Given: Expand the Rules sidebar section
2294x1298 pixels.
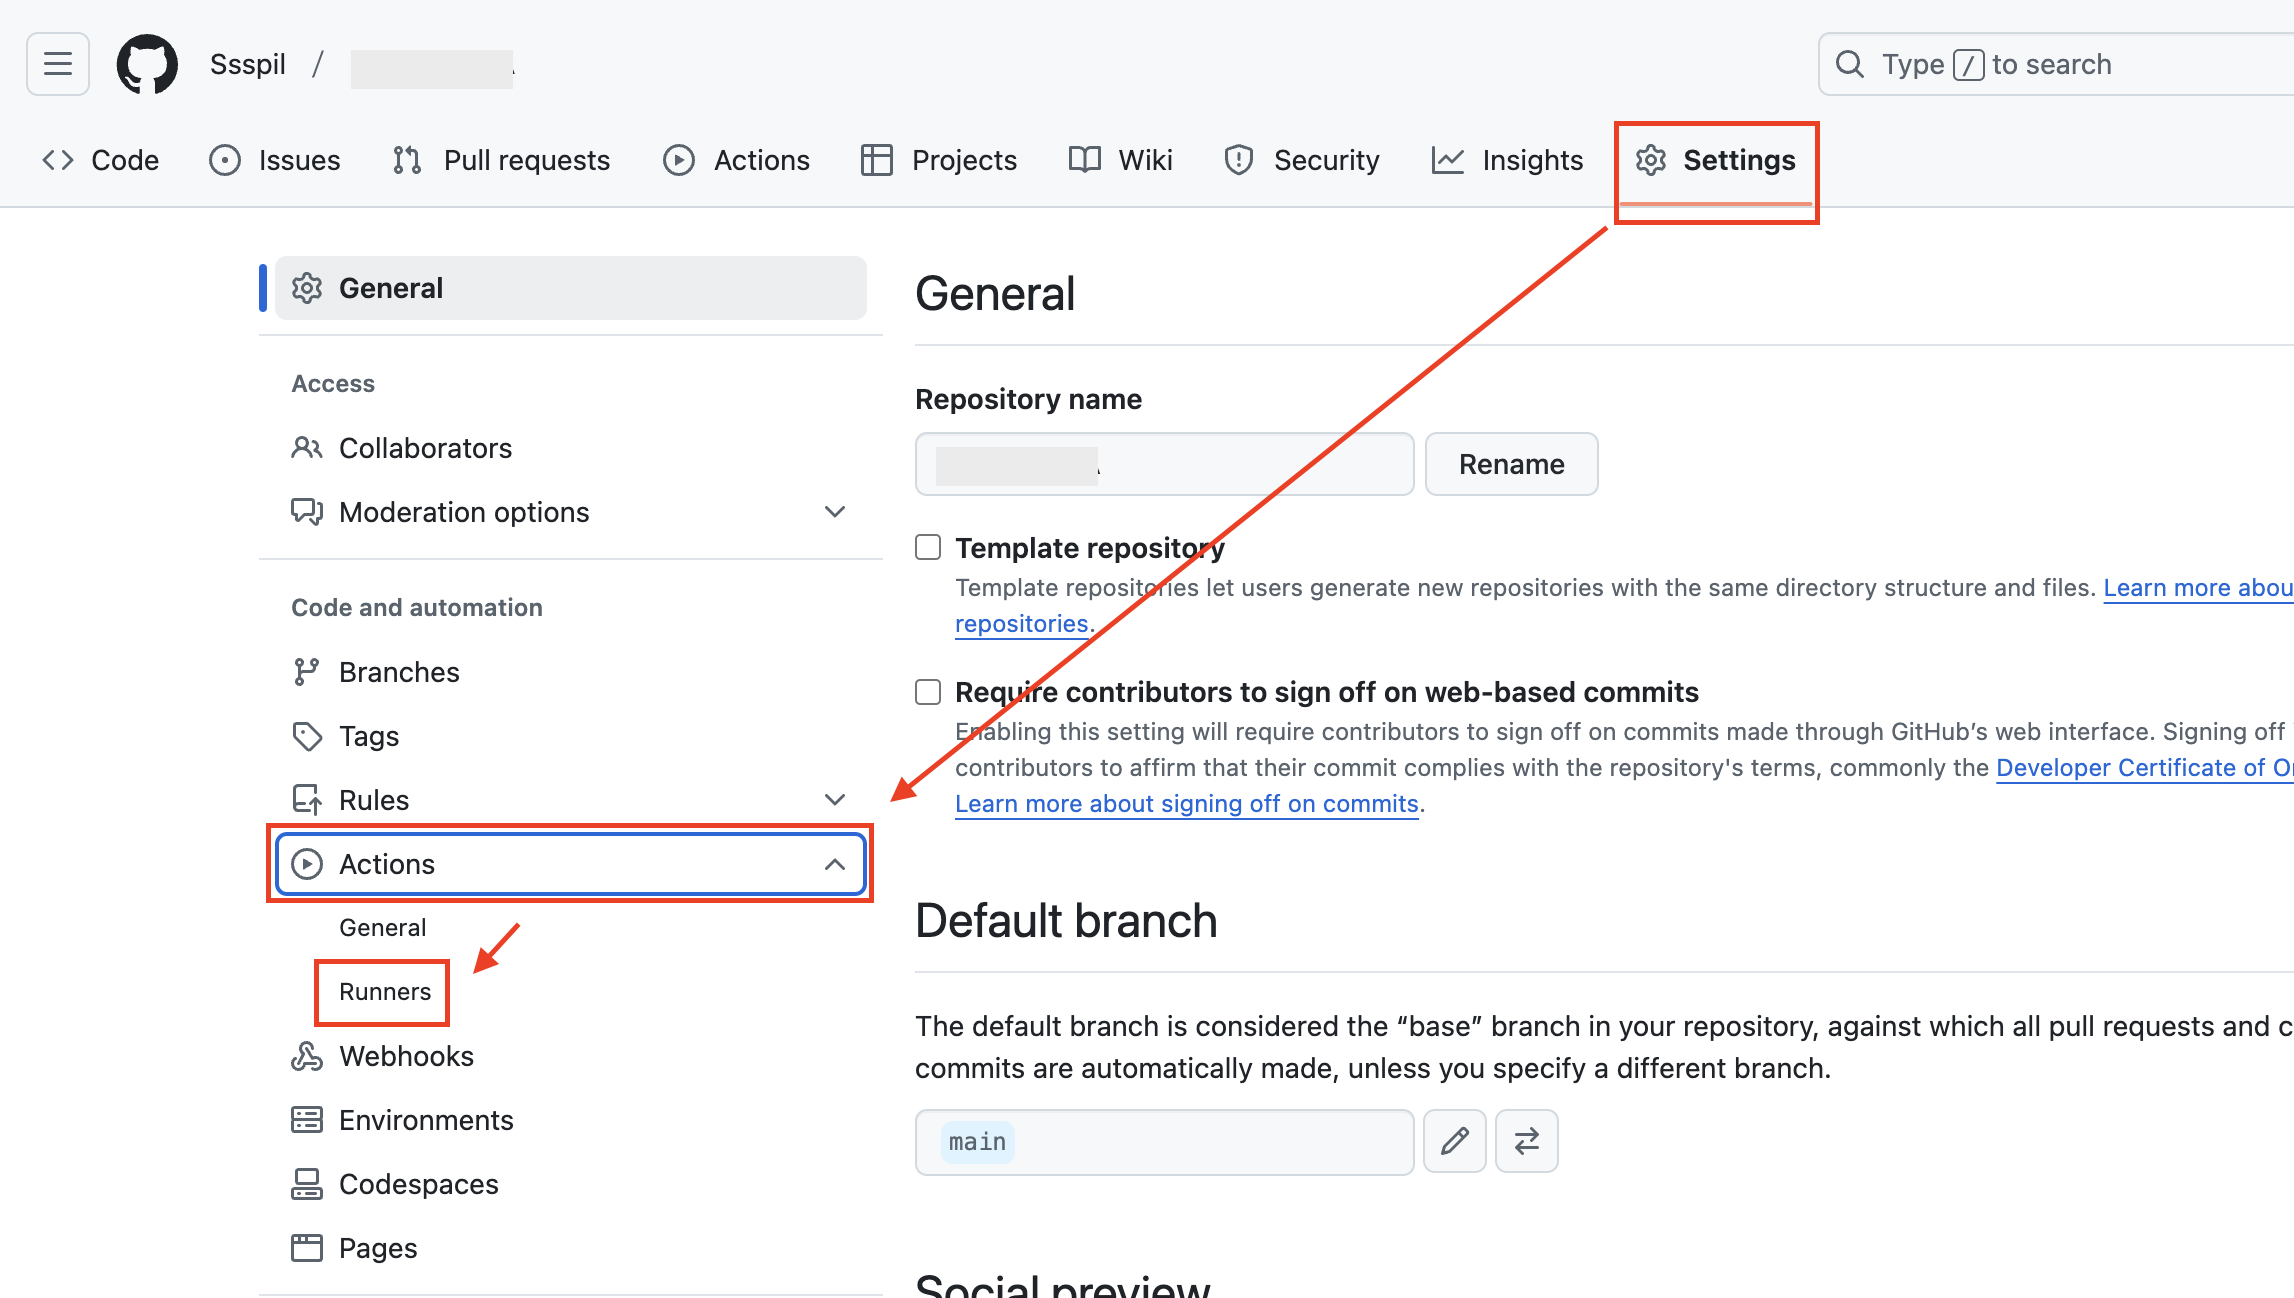Looking at the screenshot, I should click(x=835, y=800).
